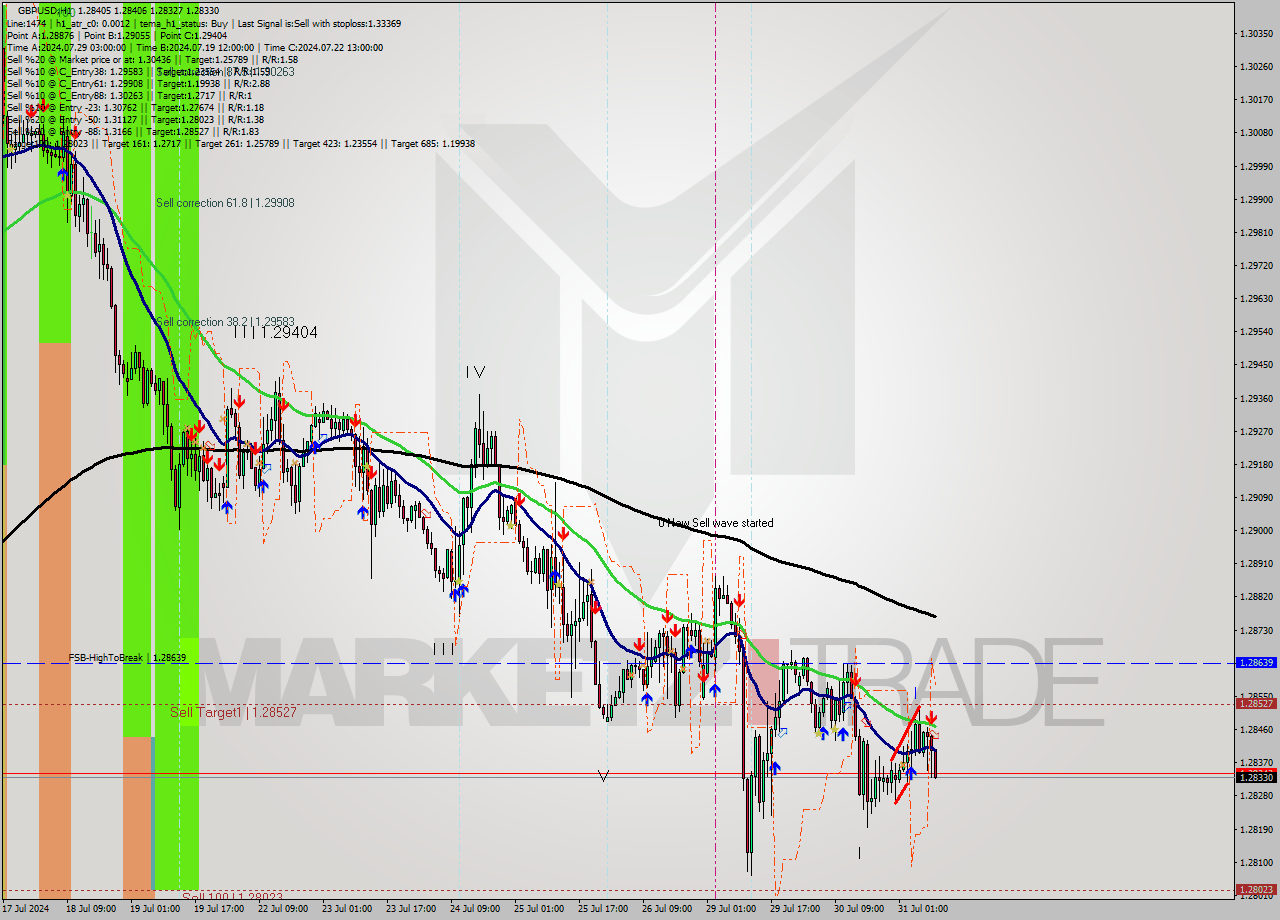The width and height of the screenshot is (1280, 920).
Task: Click price level 1.30350 on the axis
Action: pos(1256,34)
